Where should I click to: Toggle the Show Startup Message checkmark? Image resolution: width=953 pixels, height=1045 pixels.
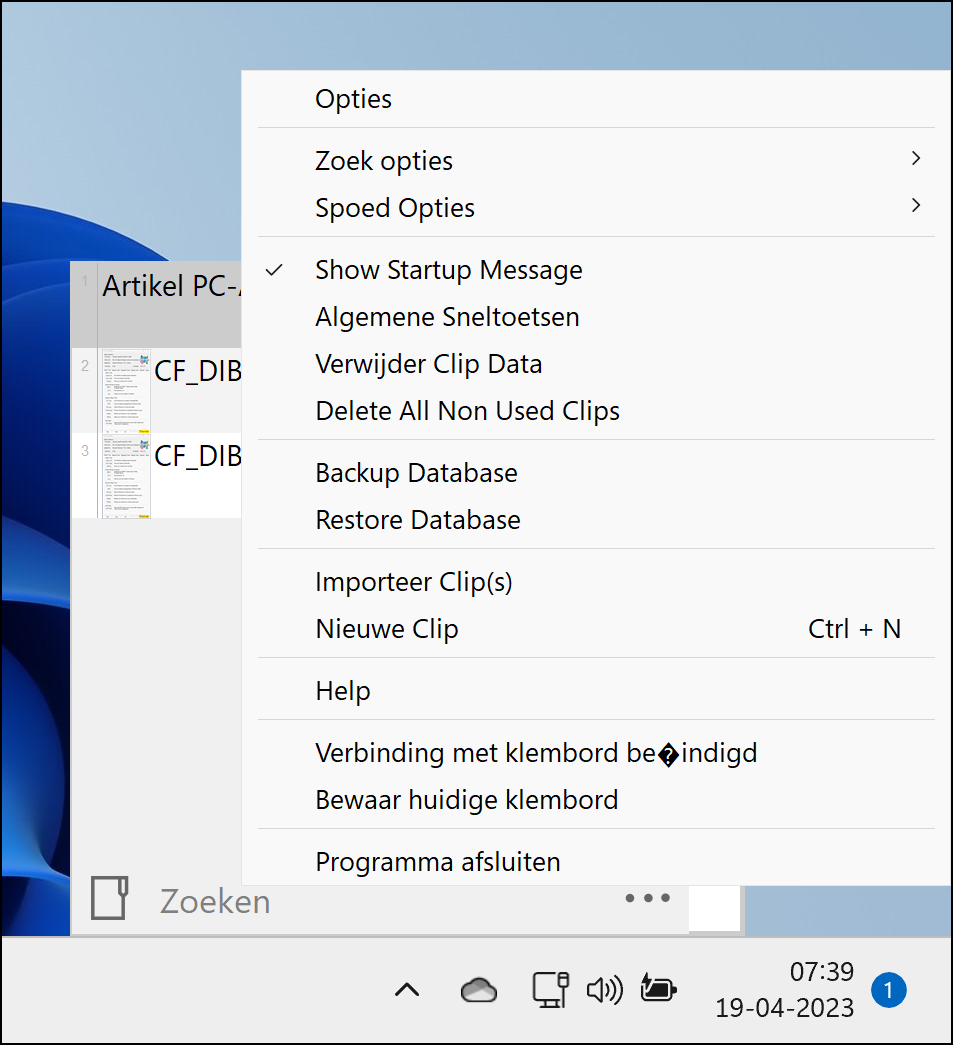coord(274,271)
